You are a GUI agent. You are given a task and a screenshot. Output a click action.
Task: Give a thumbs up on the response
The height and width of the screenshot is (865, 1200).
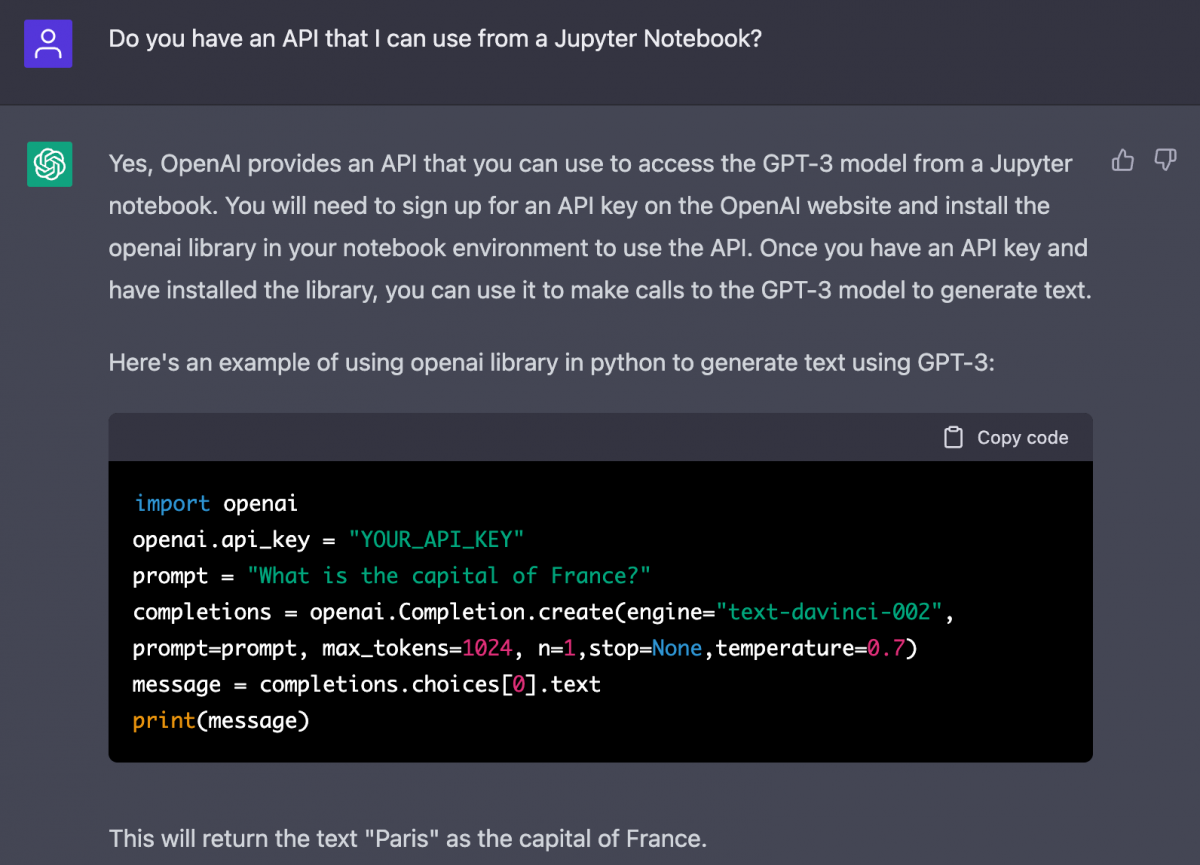[x=1122, y=160]
